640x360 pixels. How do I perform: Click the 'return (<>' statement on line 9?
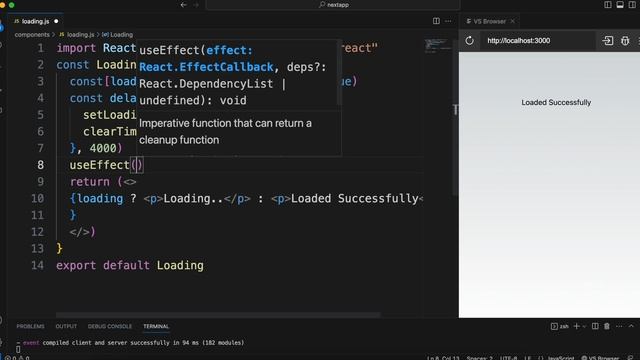[103, 182]
